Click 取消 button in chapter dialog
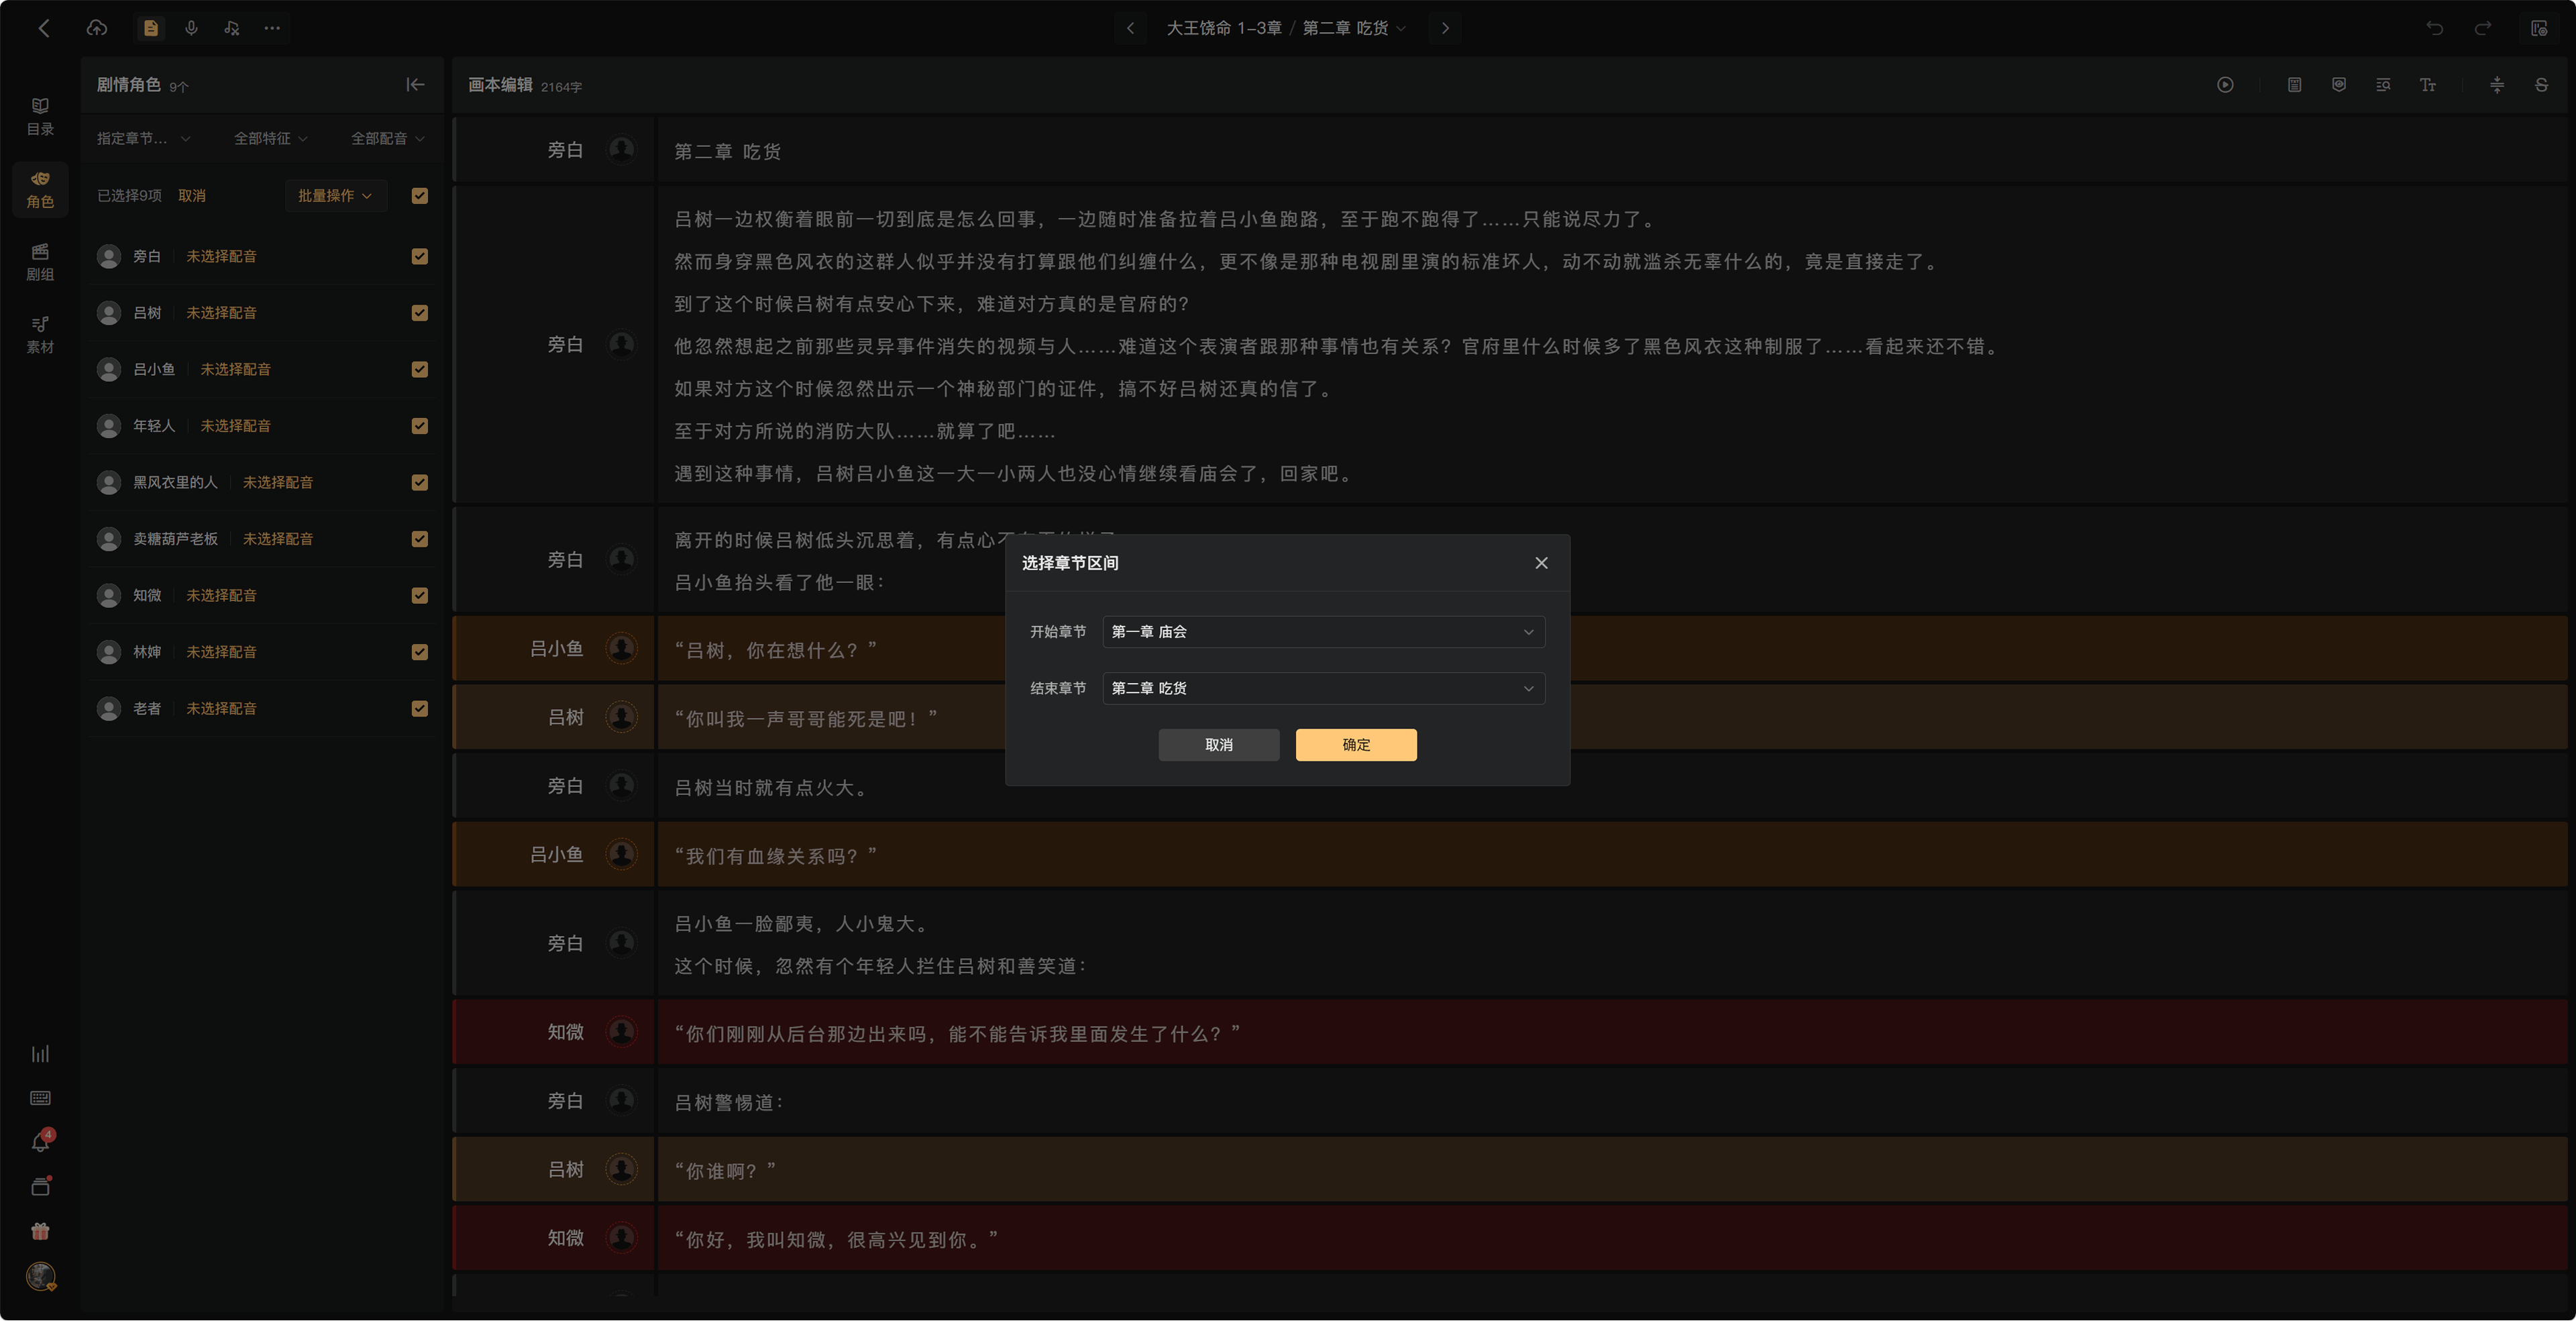 pyautogui.click(x=1218, y=745)
